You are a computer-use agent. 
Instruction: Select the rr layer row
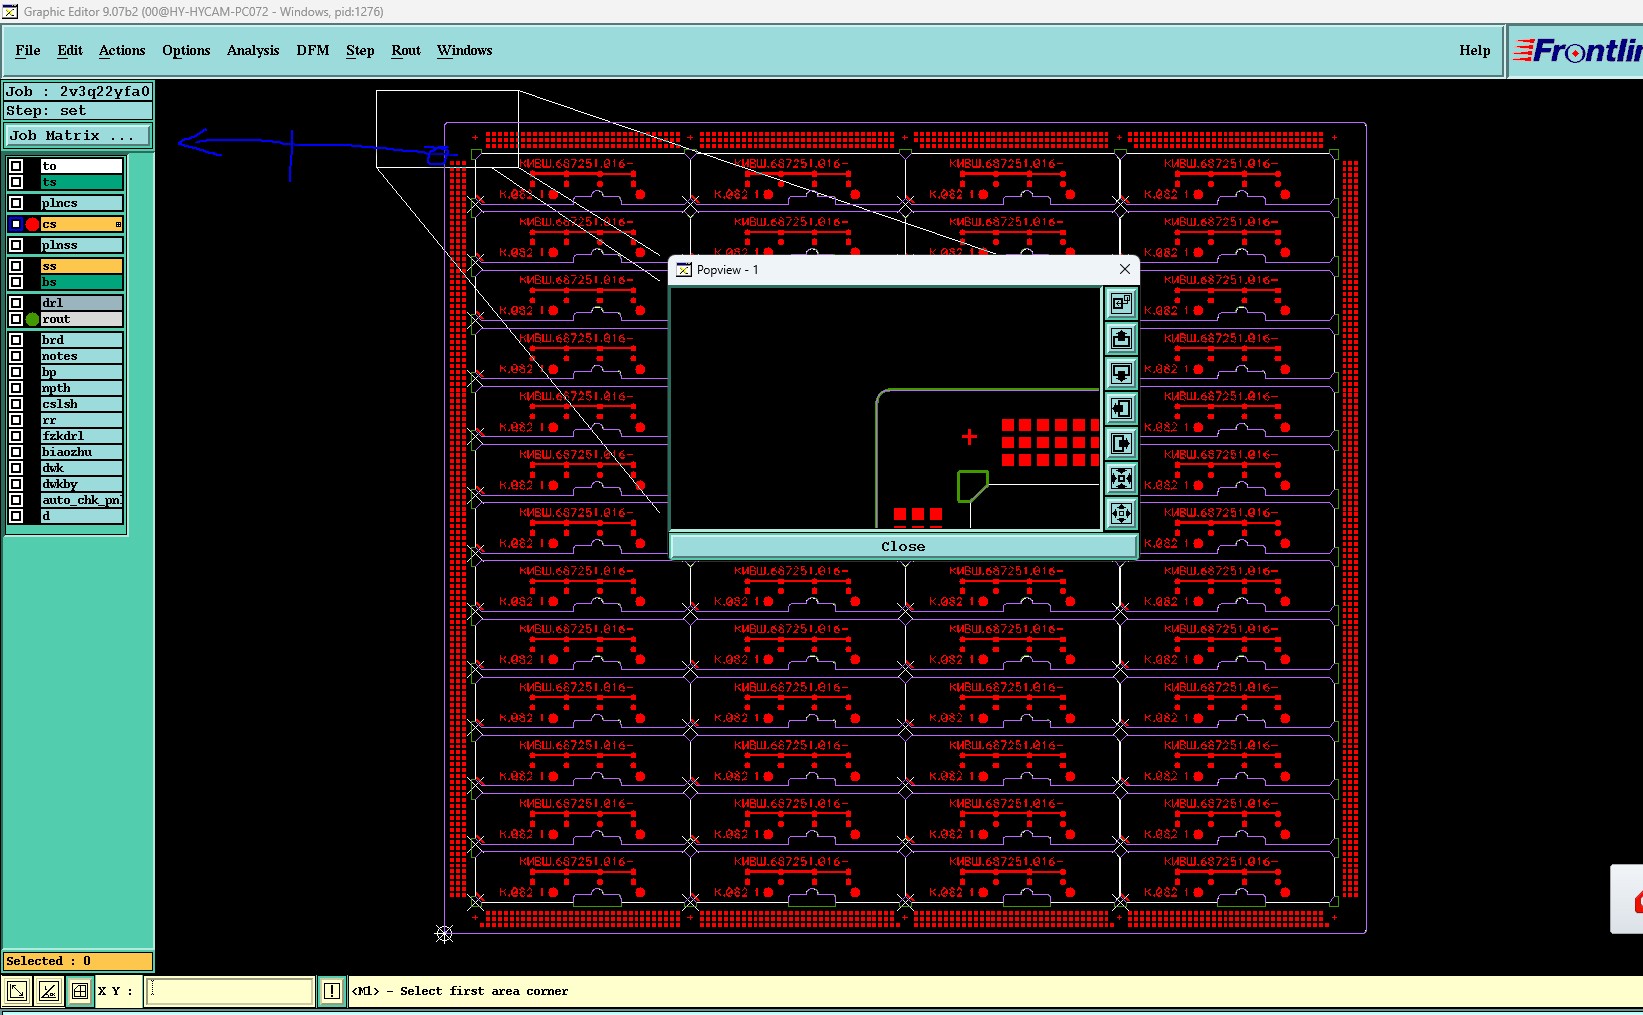click(82, 420)
